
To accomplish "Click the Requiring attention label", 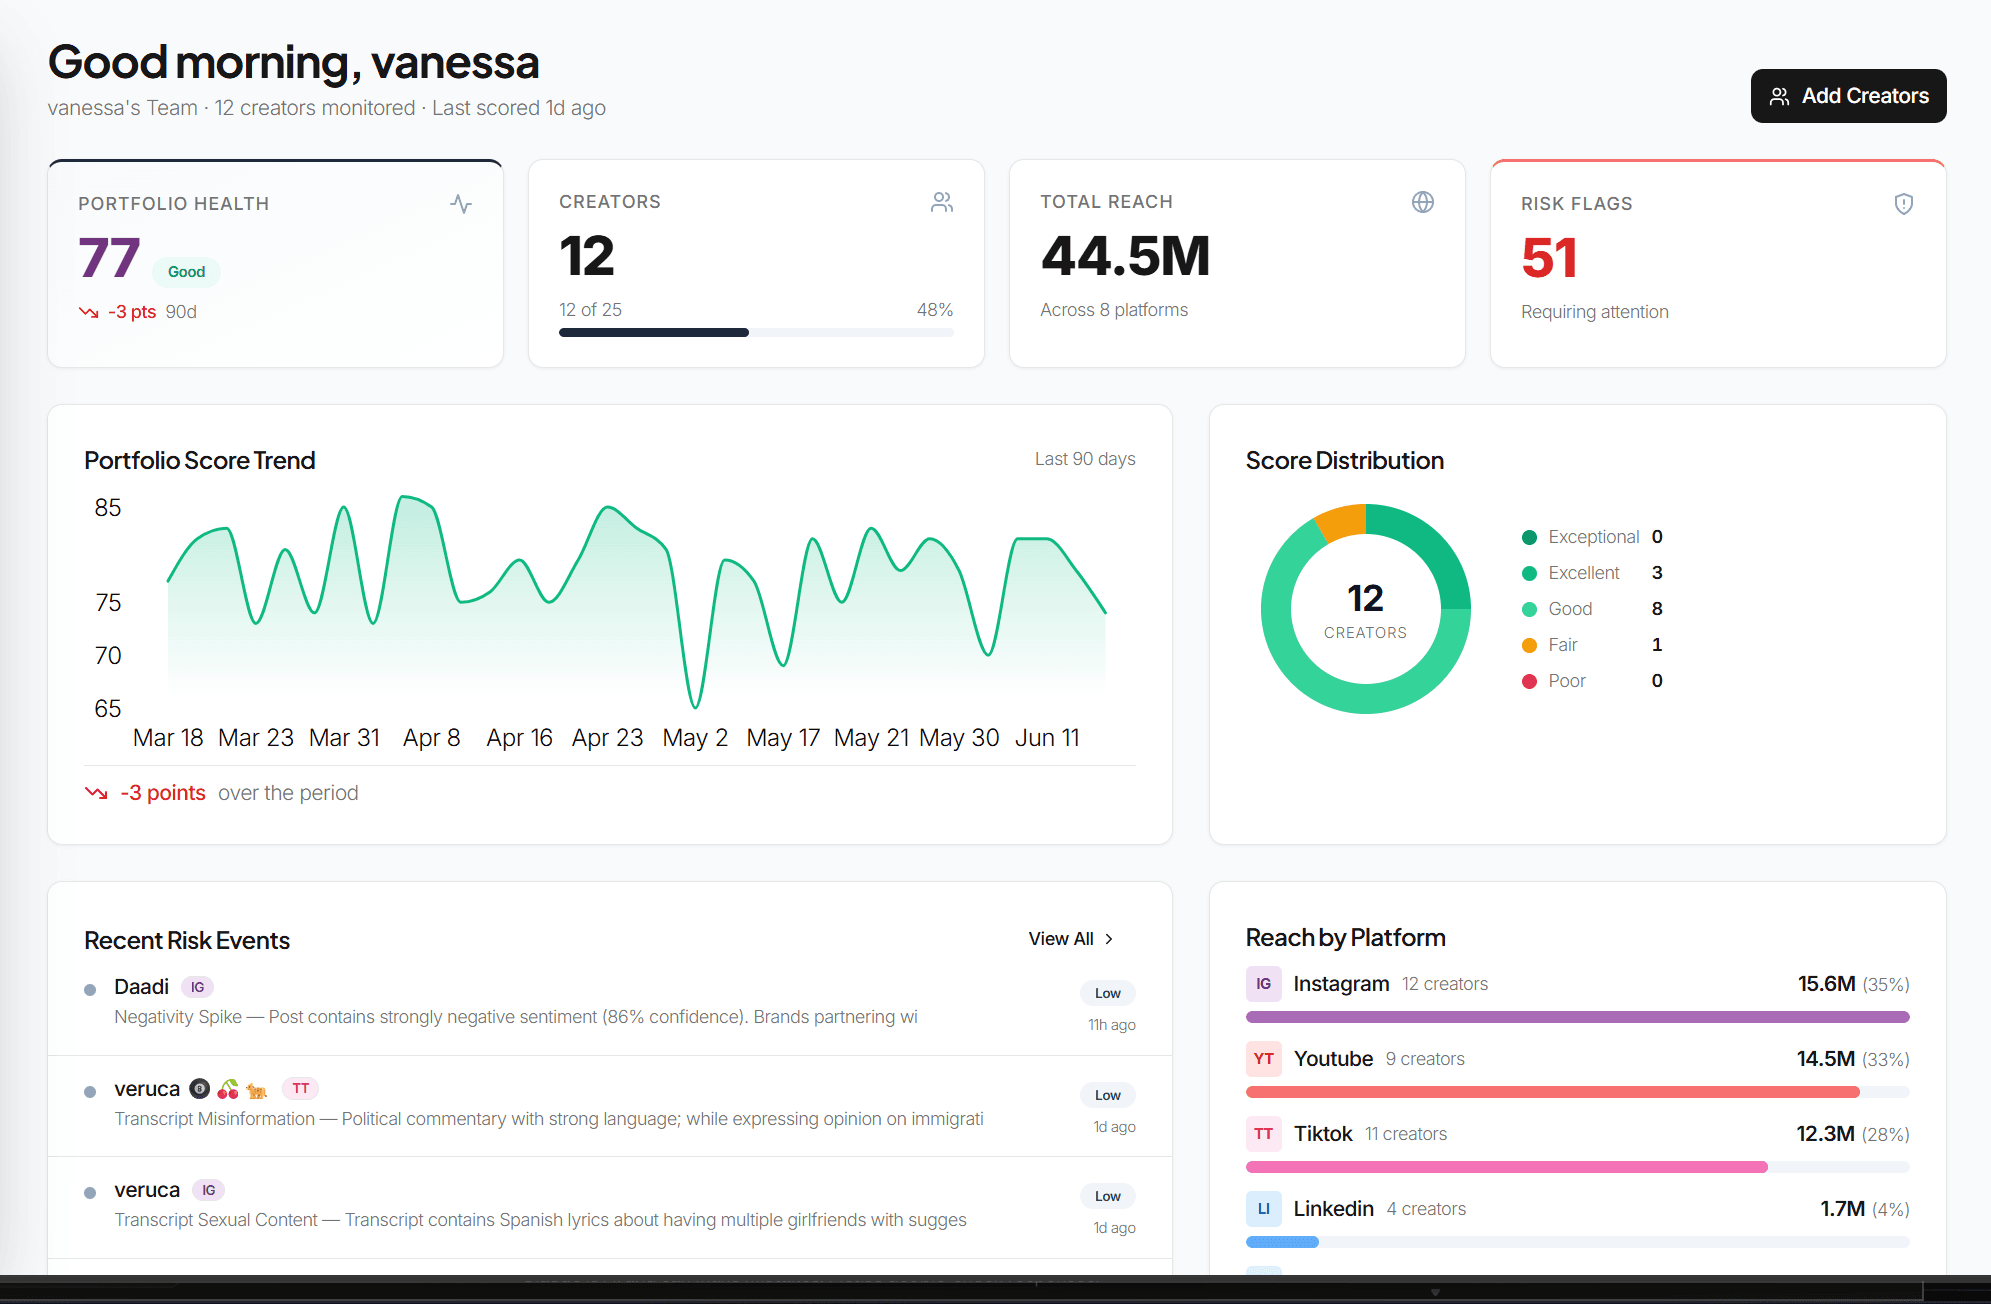I will [1594, 312].
